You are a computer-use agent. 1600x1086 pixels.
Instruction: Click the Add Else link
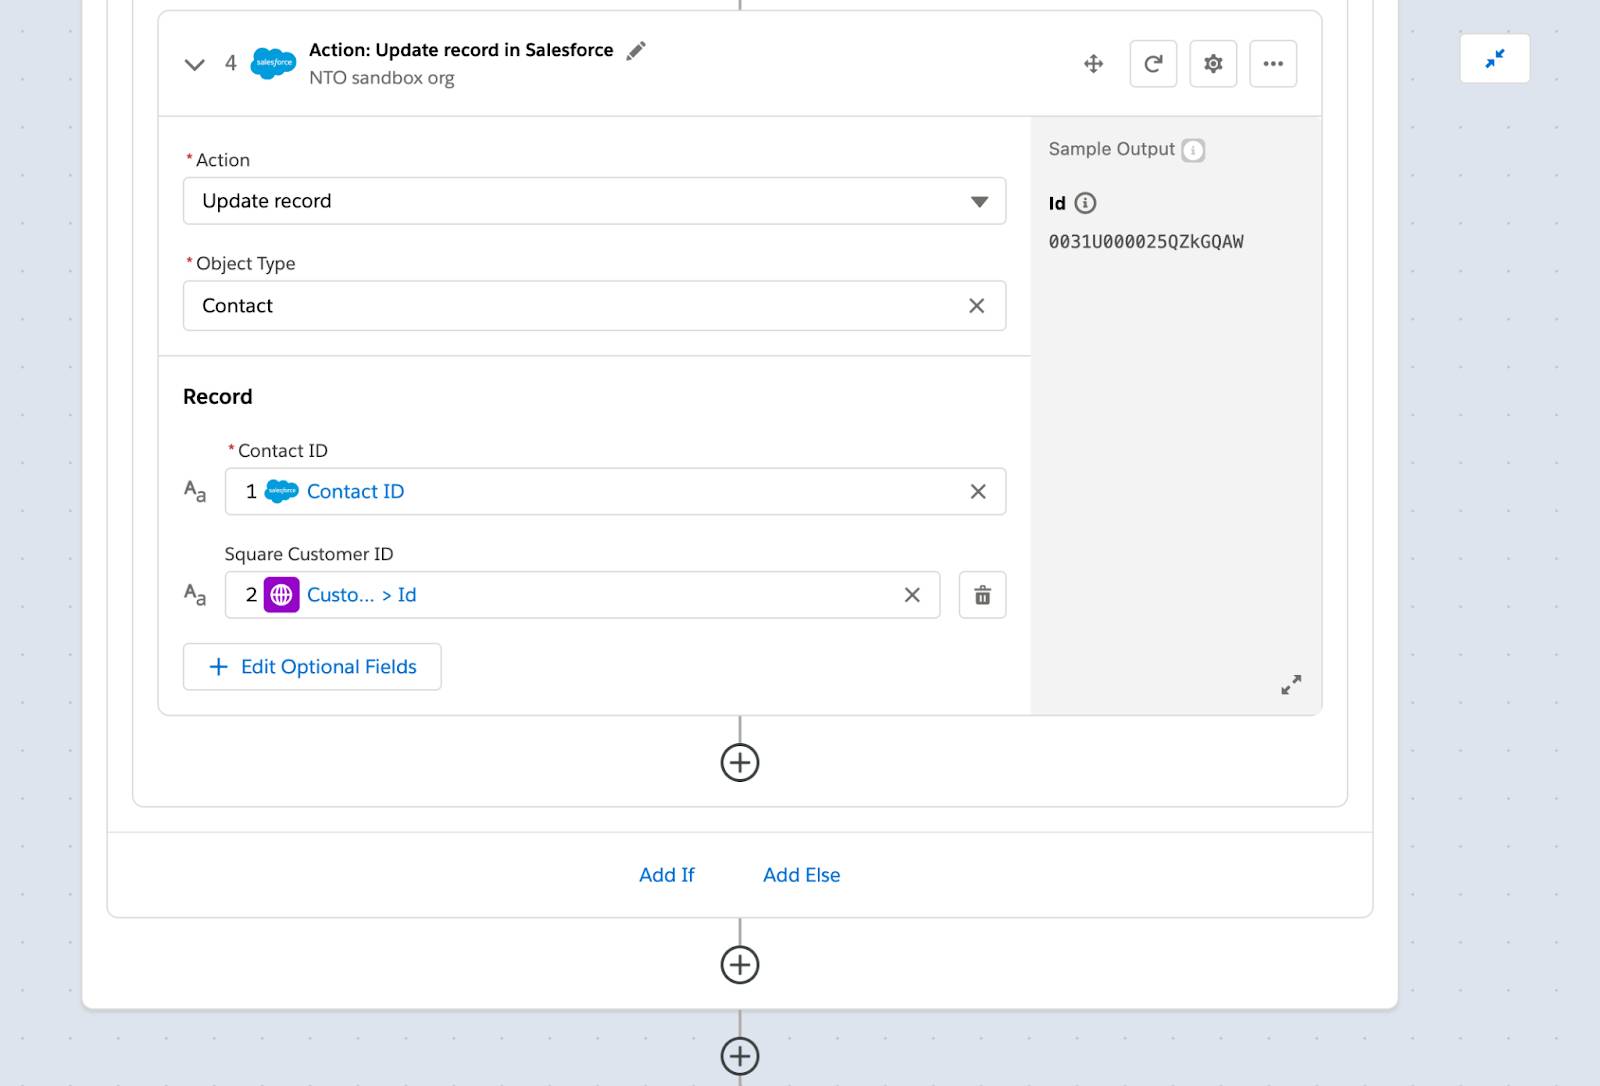[x=802, y=875]
